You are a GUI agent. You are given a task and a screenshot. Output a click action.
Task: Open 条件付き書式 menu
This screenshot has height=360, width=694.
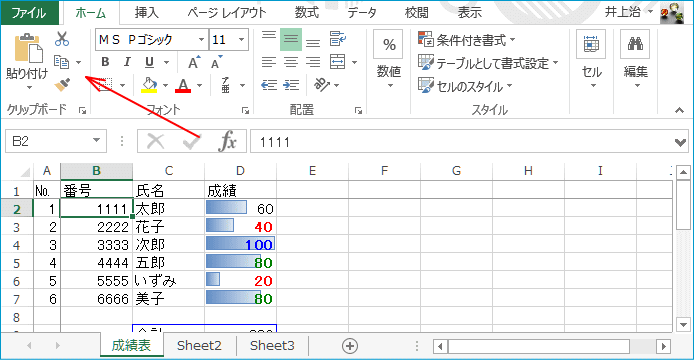tap(467, 40)
